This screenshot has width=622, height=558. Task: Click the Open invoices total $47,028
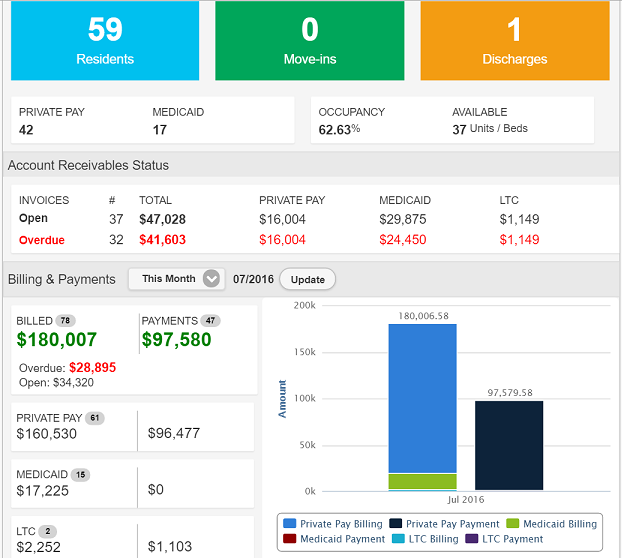tap(160, 218)
